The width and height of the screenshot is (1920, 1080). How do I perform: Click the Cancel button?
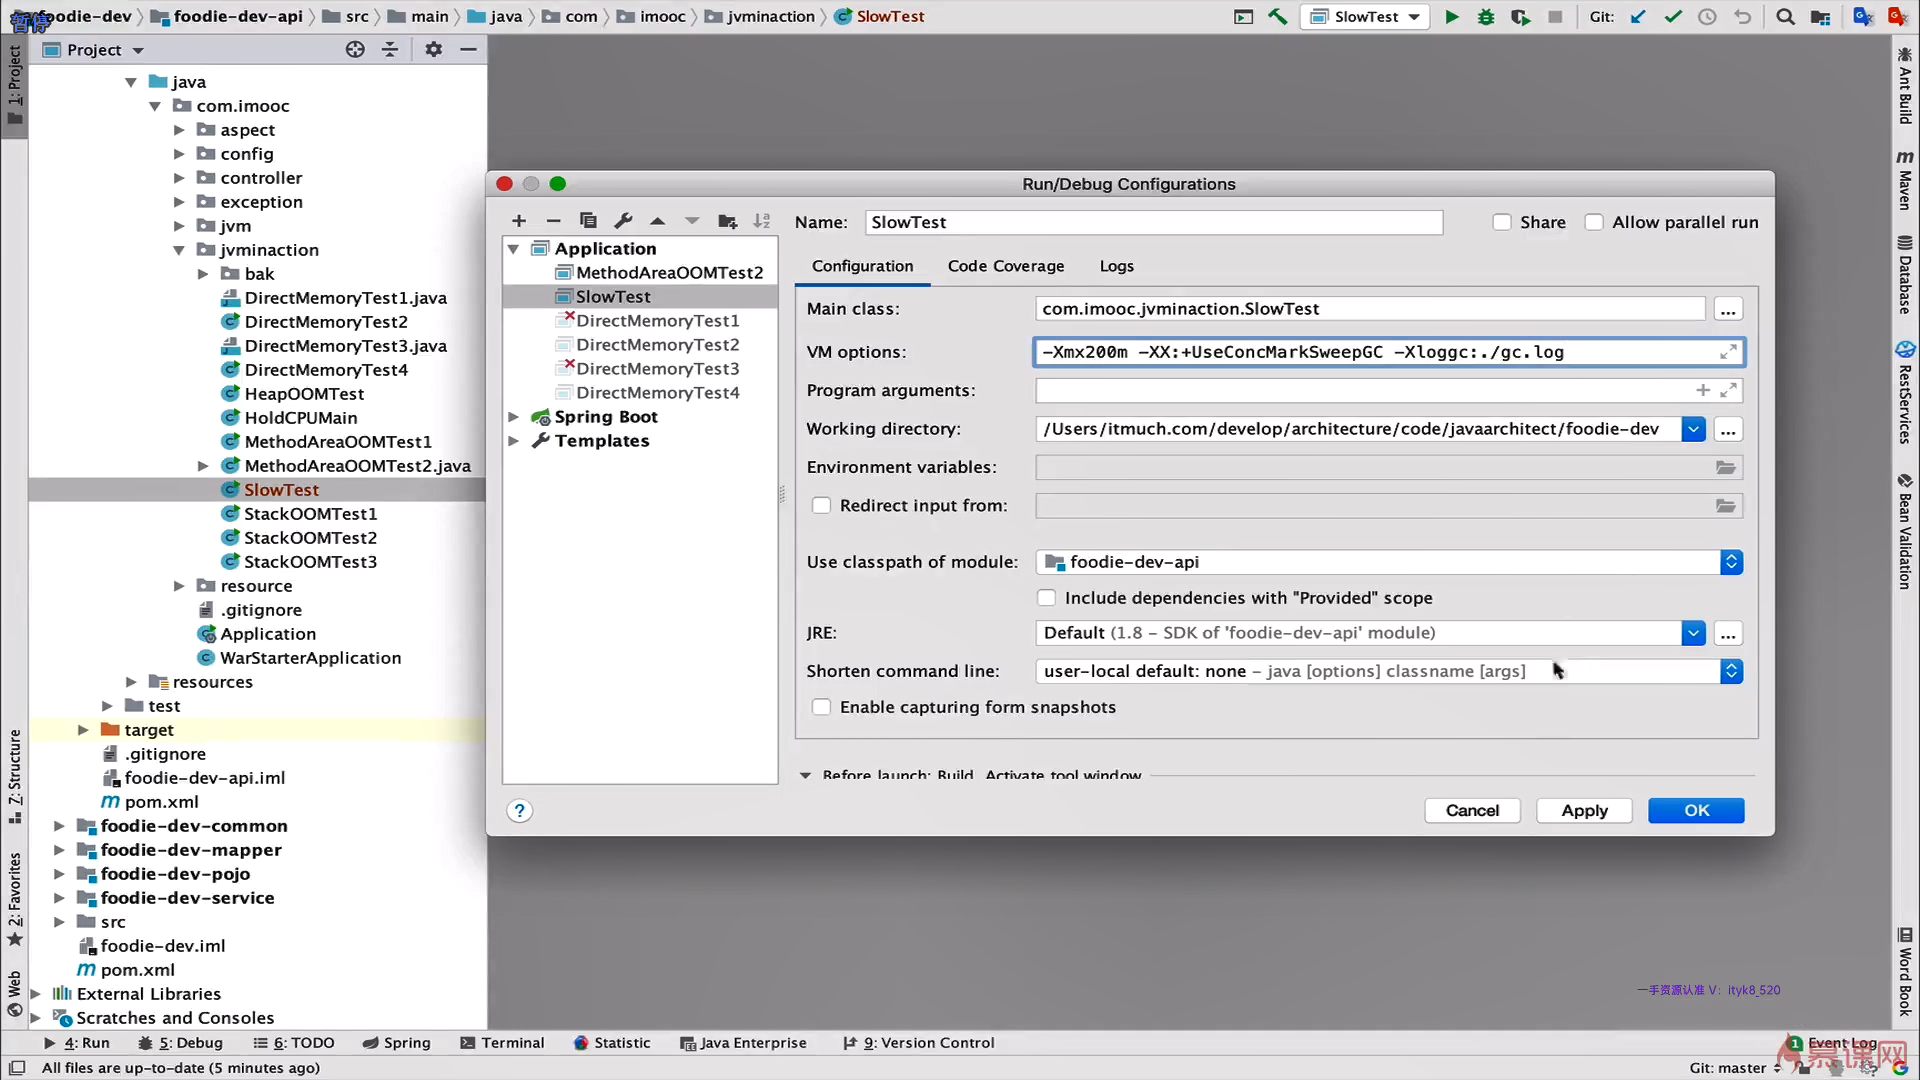pyautogui.click(x=1472, y=811)
